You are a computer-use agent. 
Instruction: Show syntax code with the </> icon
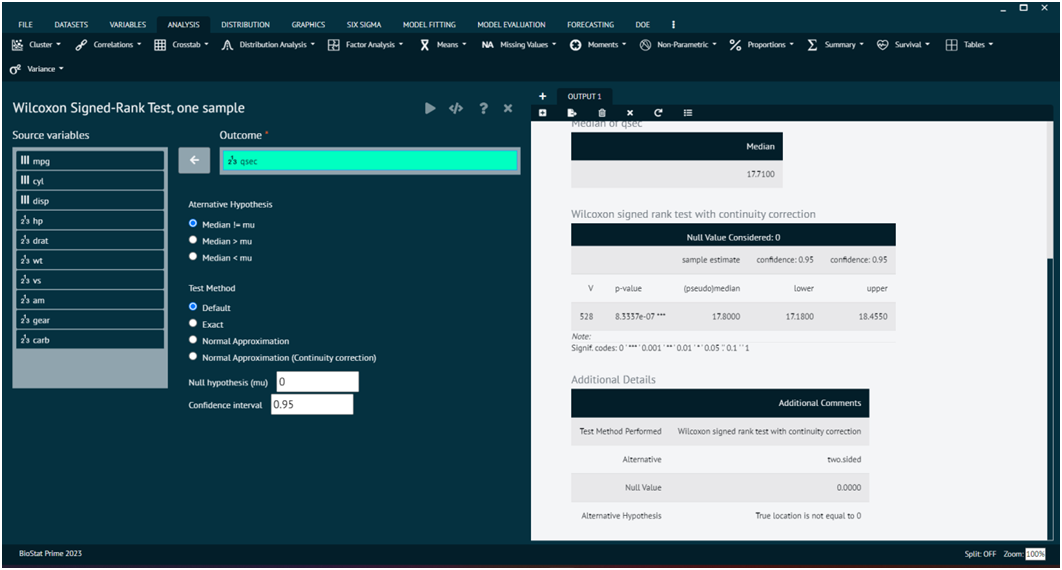click(456, 108)
